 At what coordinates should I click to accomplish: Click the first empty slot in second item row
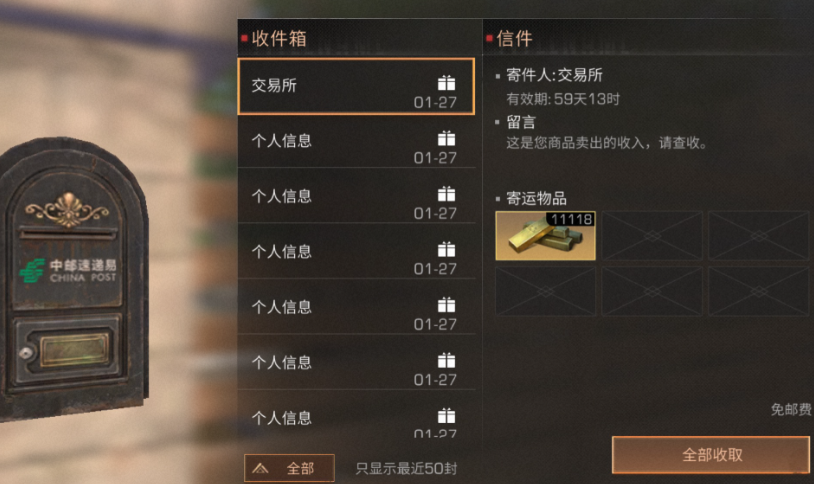546,291
